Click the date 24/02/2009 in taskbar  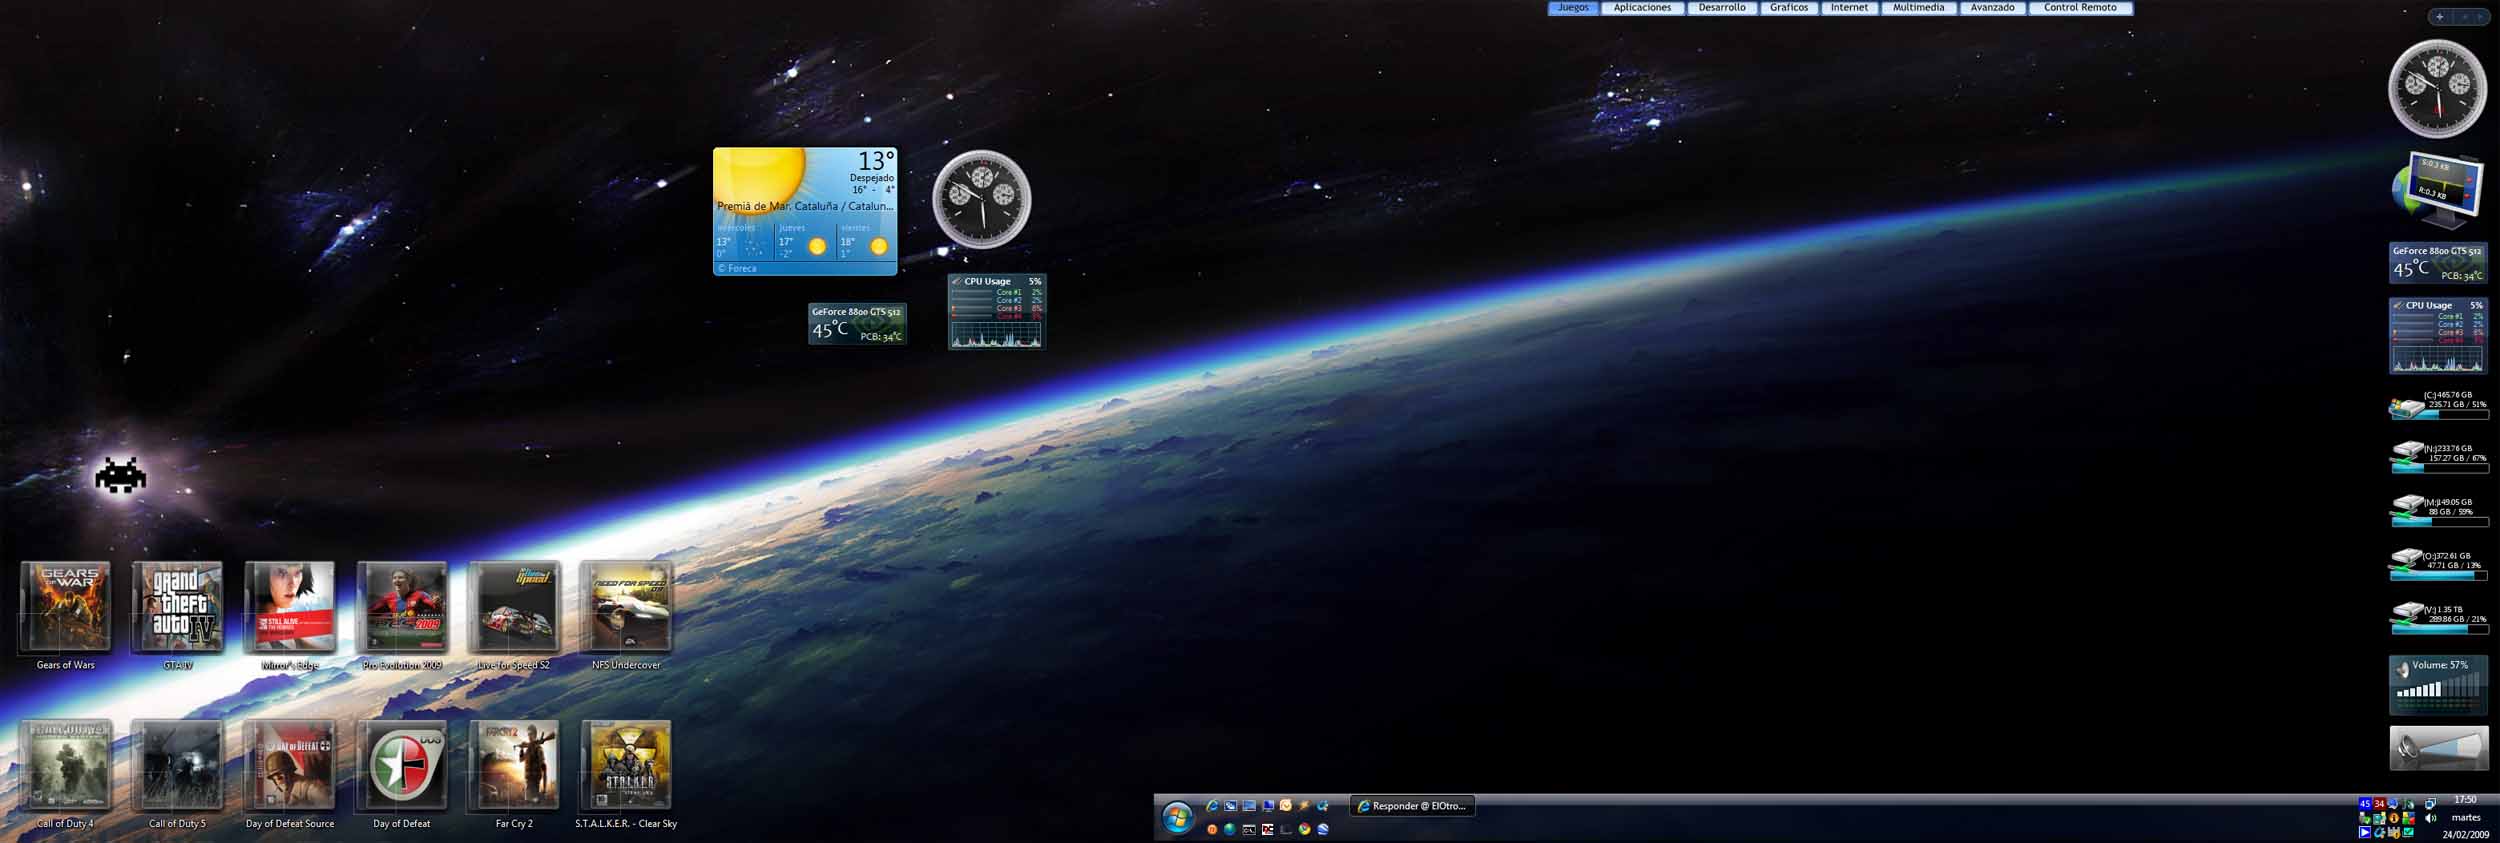point(2466,834)
